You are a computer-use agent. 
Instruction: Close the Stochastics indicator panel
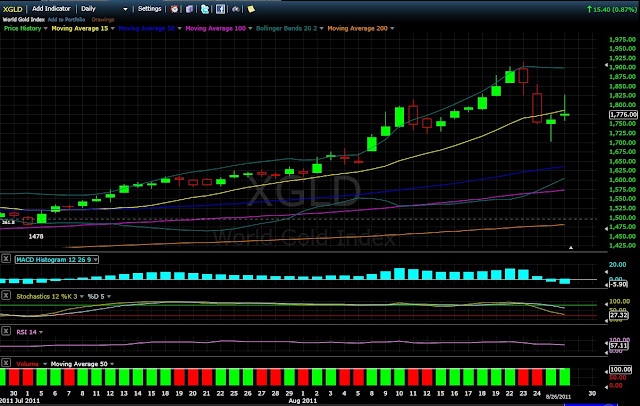(6, 295)
